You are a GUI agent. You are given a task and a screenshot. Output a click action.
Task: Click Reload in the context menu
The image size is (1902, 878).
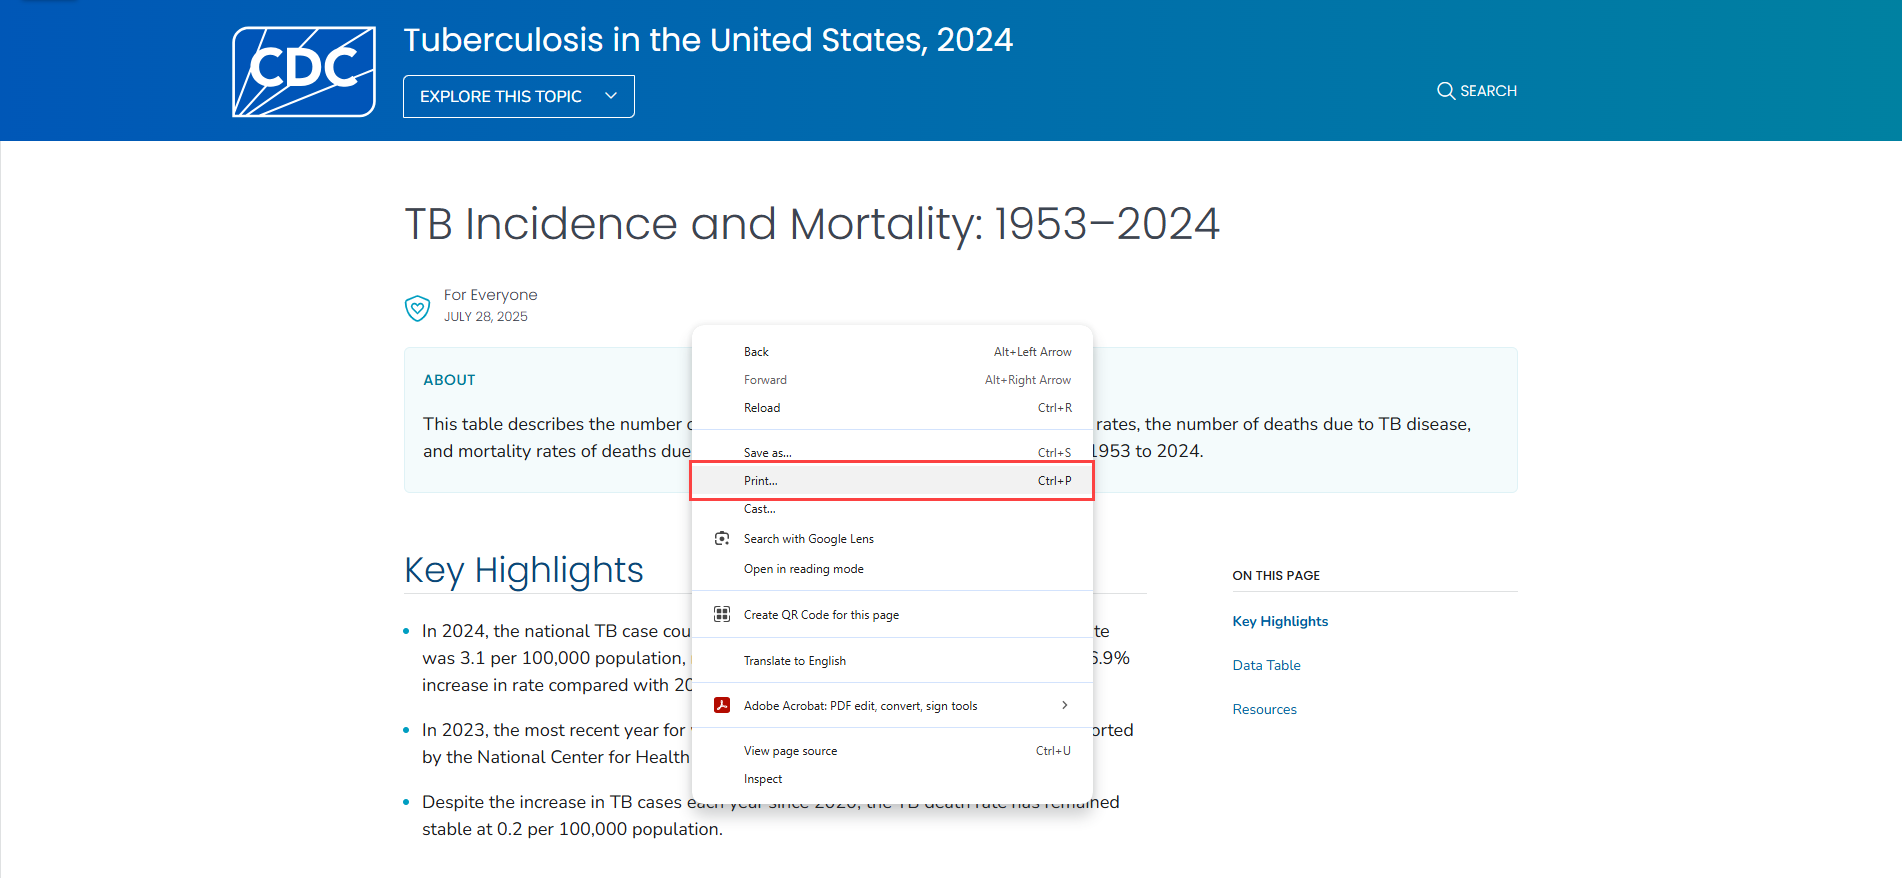[762, 408]
